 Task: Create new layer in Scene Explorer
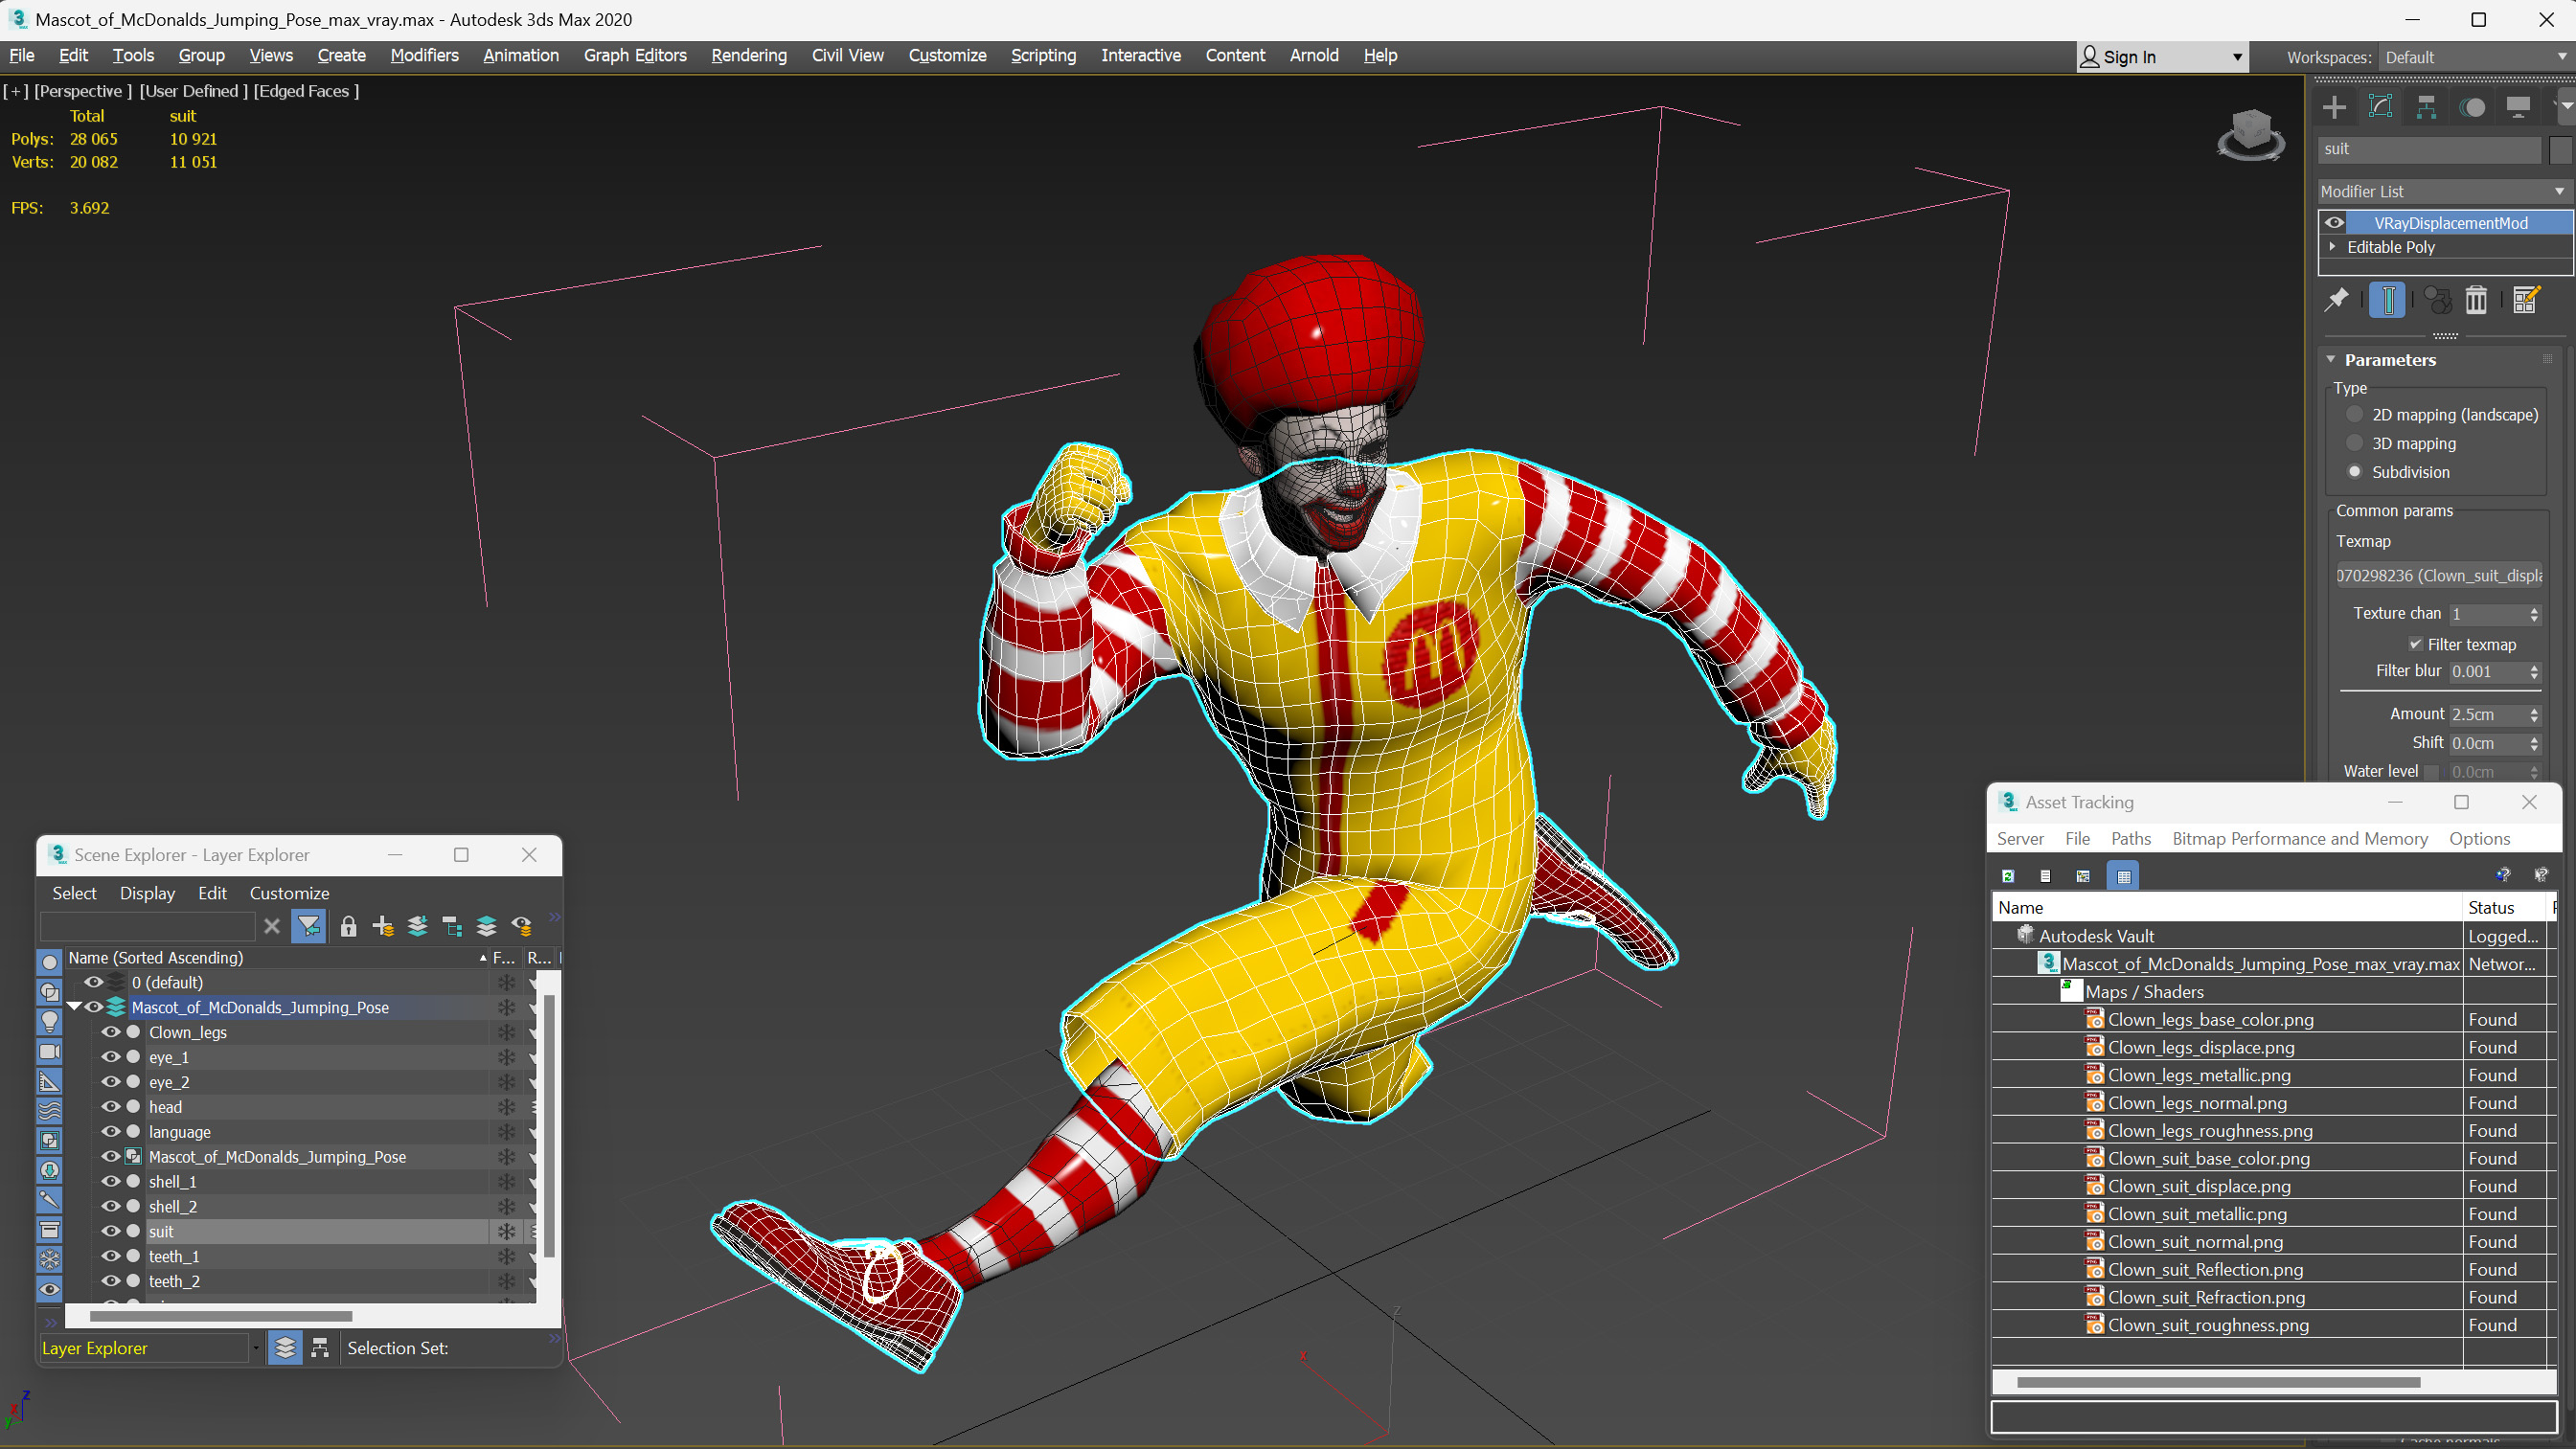383,926
